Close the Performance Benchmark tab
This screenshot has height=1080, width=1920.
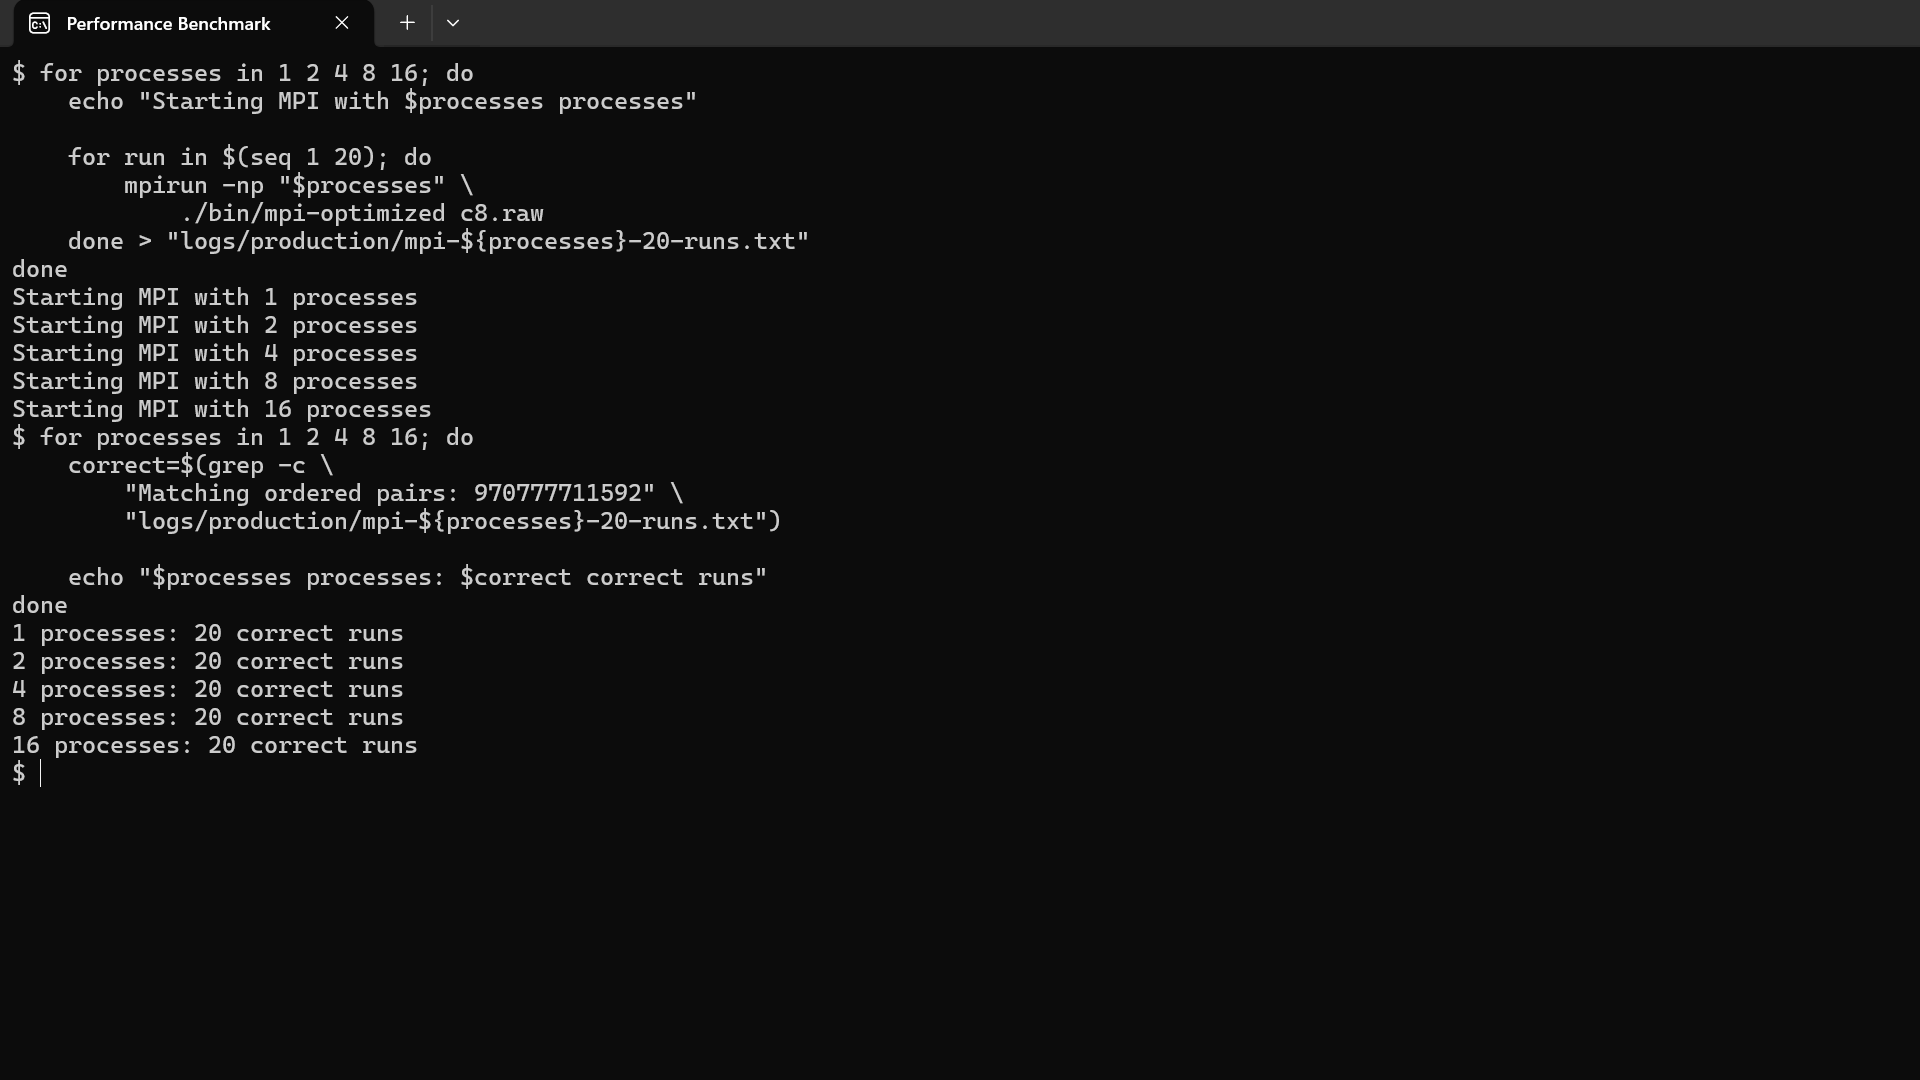[x=342, y=23]
